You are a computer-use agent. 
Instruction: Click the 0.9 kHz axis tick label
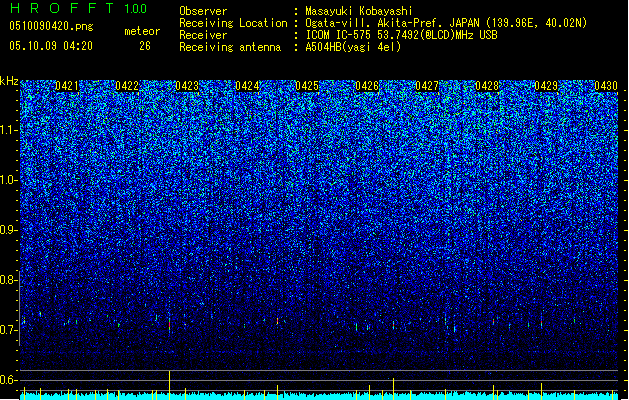(x=8, y=230)
